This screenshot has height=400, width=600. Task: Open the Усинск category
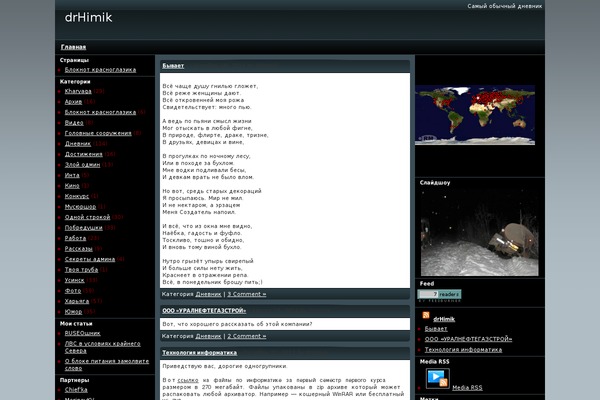(x=74, y=280)
